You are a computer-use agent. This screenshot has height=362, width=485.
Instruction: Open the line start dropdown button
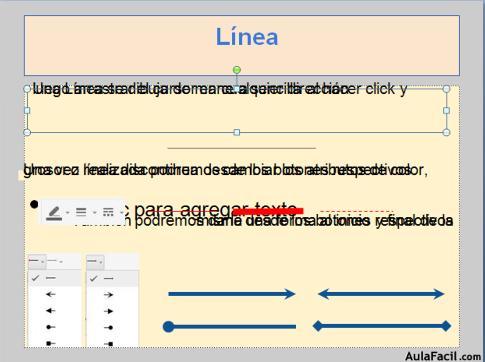[37, 262]
